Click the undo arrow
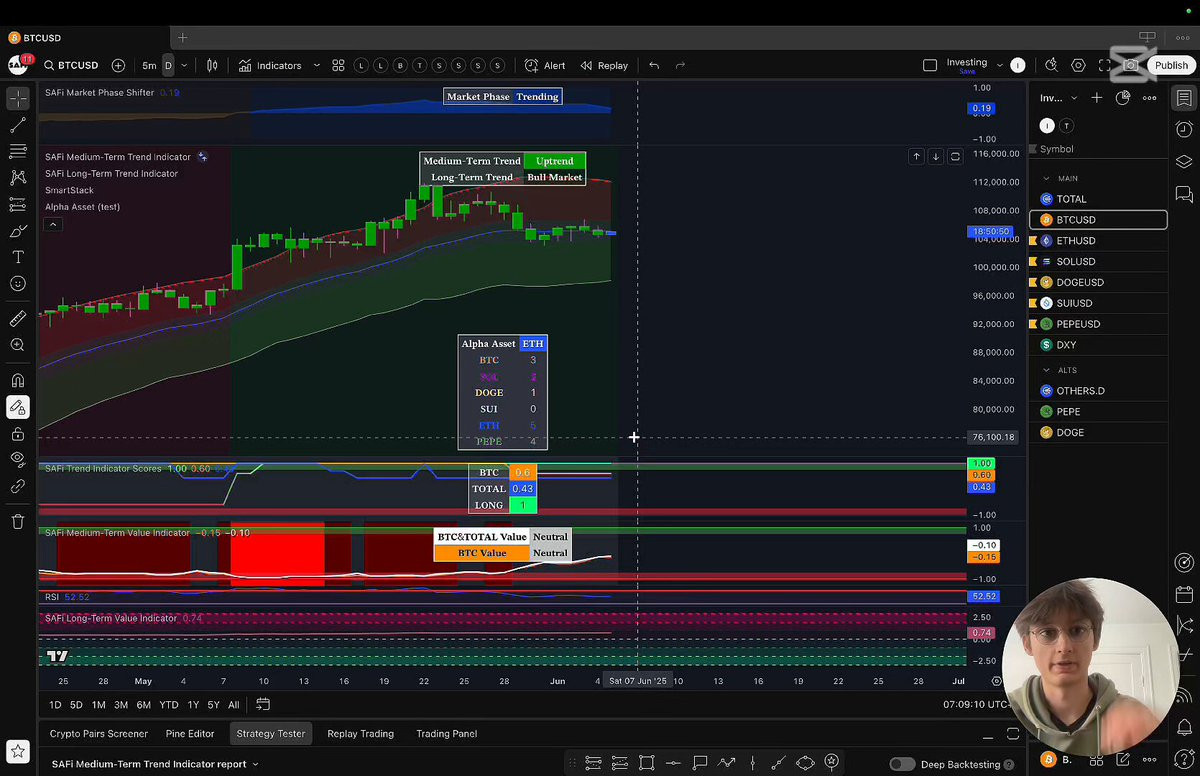Screen dimensions: 1200x776 point(654,65)
